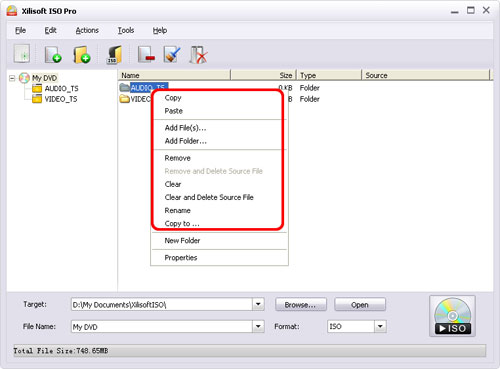The image size is (500, 369).
Task: Click the Total File Size progress bar
Action: [x=250, y=351]
